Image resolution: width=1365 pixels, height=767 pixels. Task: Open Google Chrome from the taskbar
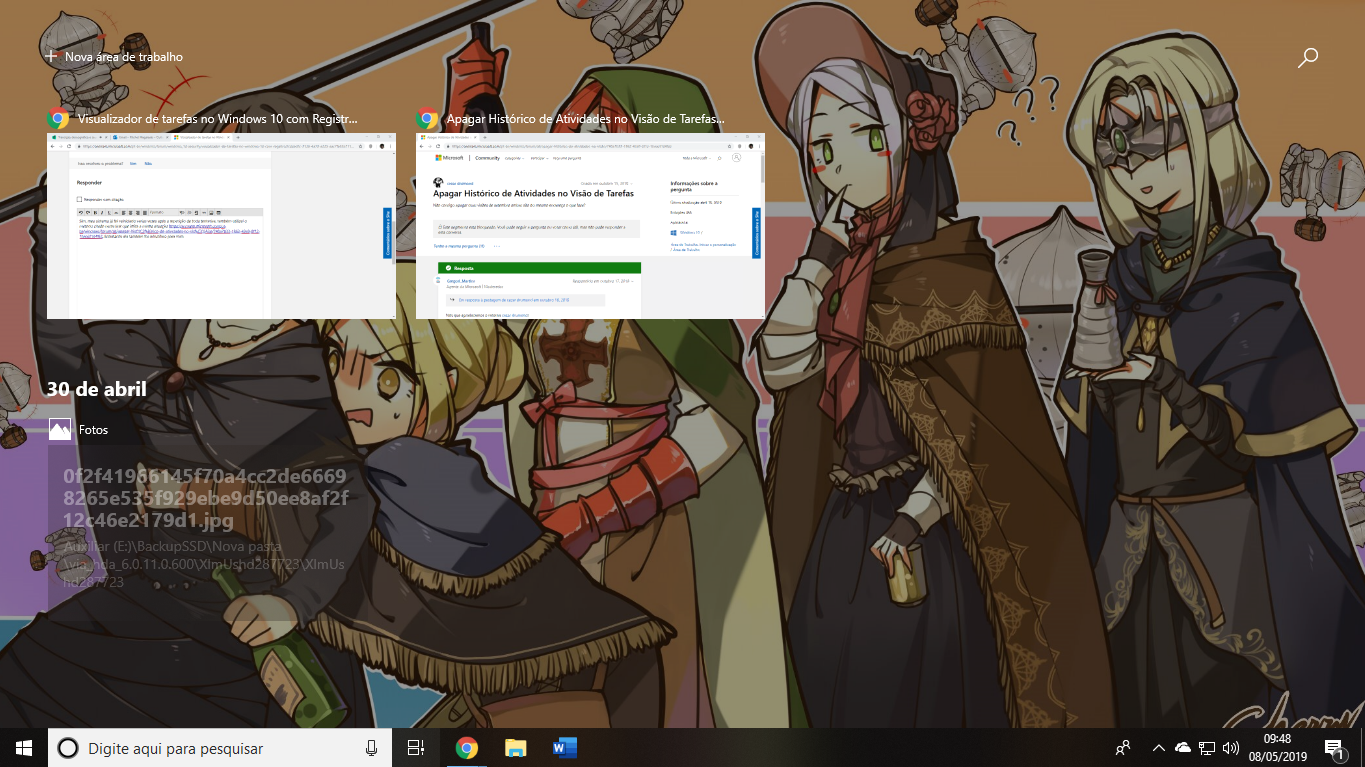coord(466,748)
